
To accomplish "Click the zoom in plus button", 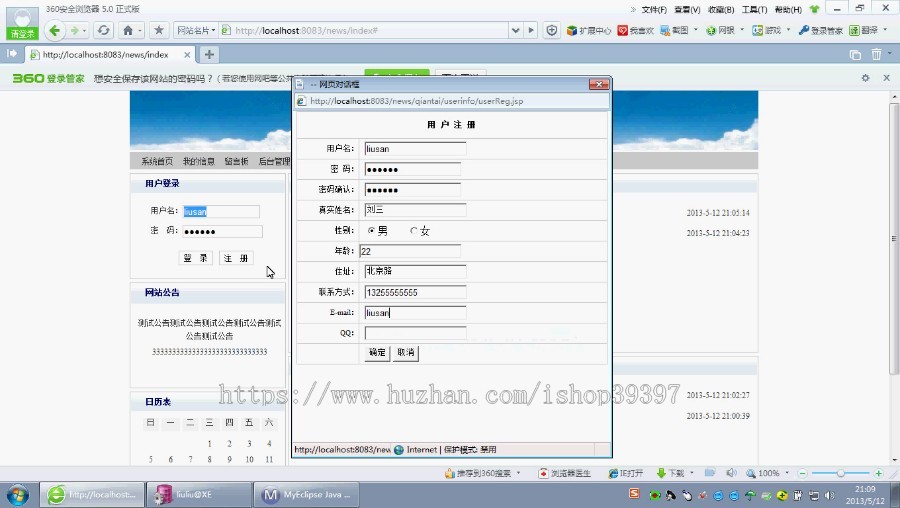I will click(x=879, y=473).
